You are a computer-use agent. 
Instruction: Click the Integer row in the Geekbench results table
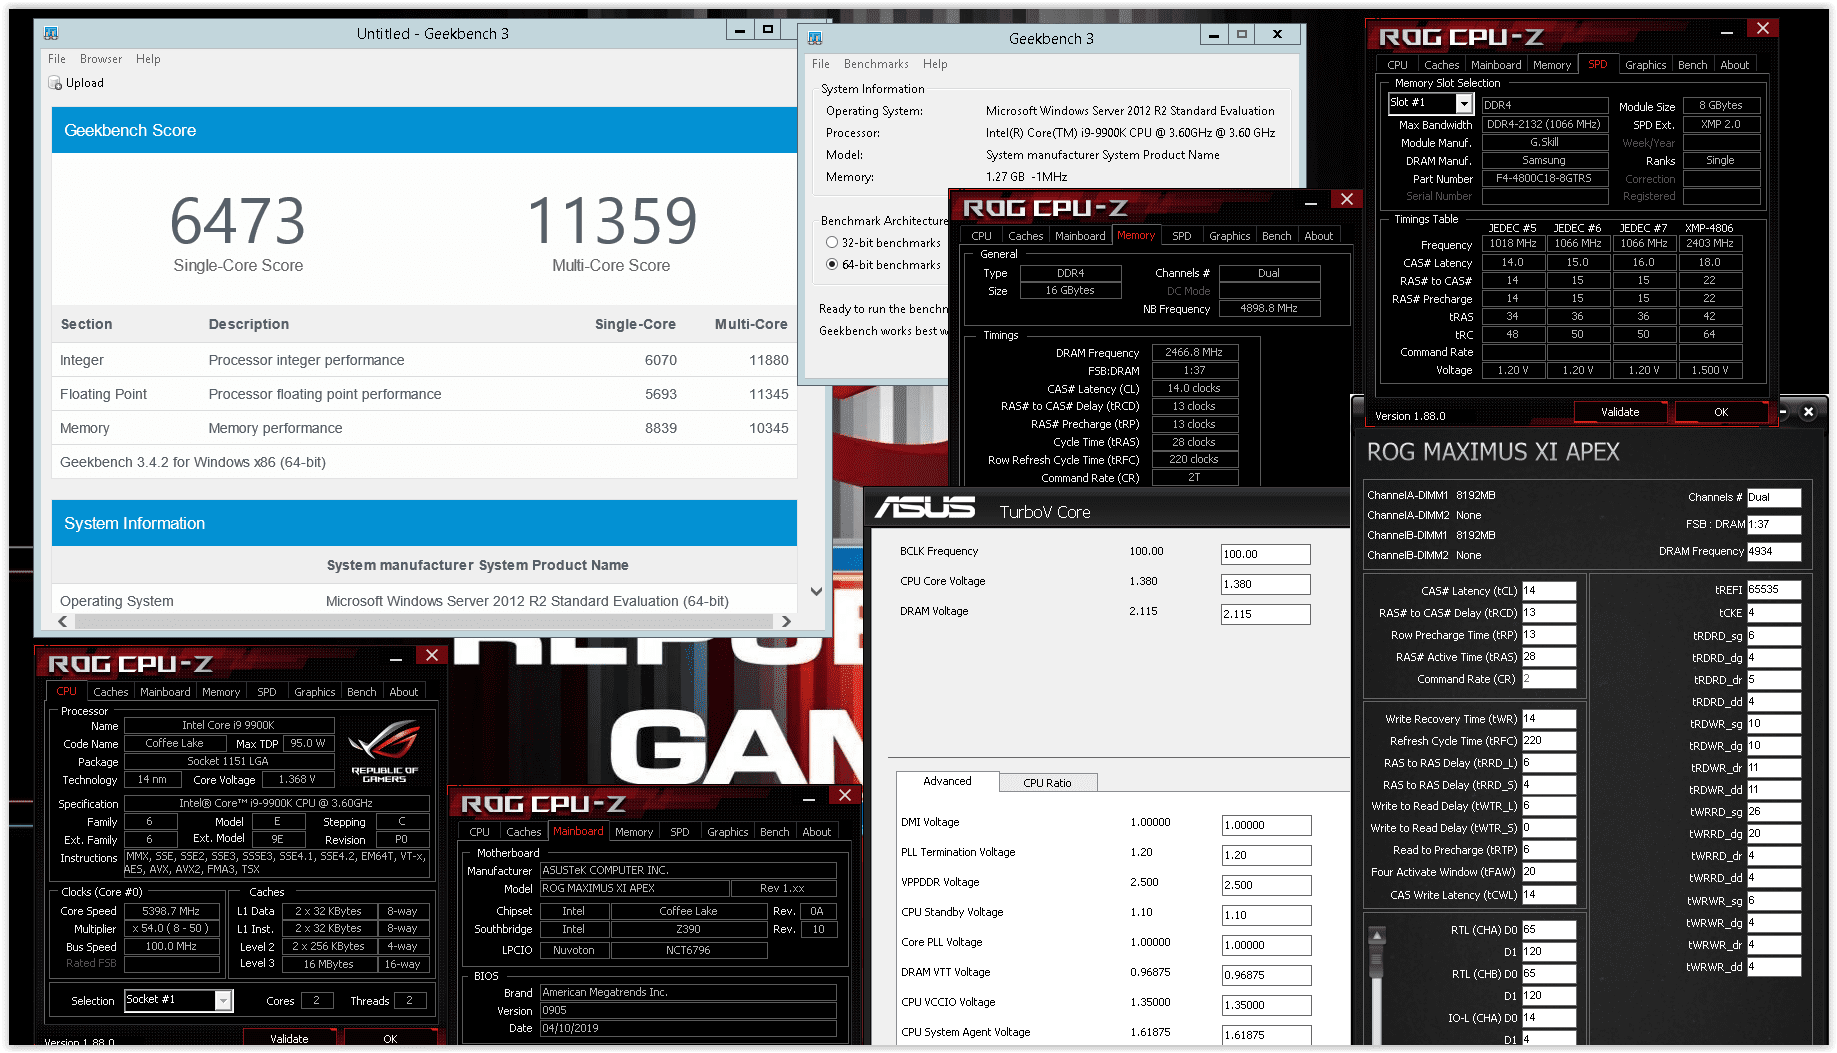[x=424, y=360]
